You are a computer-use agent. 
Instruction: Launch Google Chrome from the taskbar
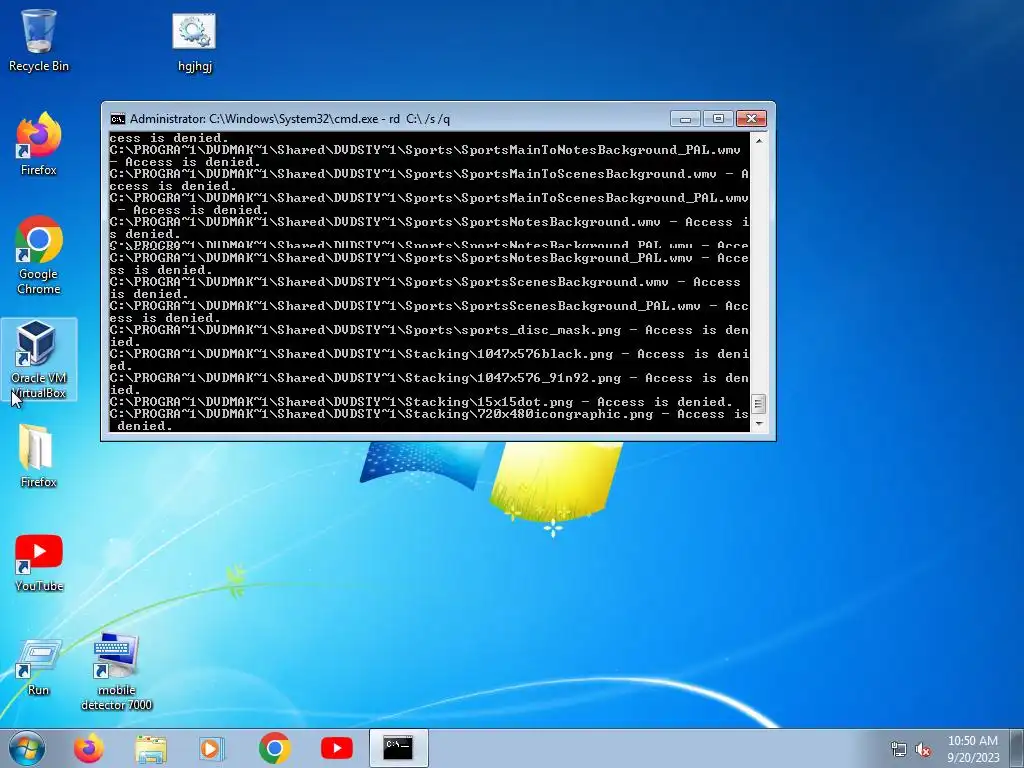point(274,748)
